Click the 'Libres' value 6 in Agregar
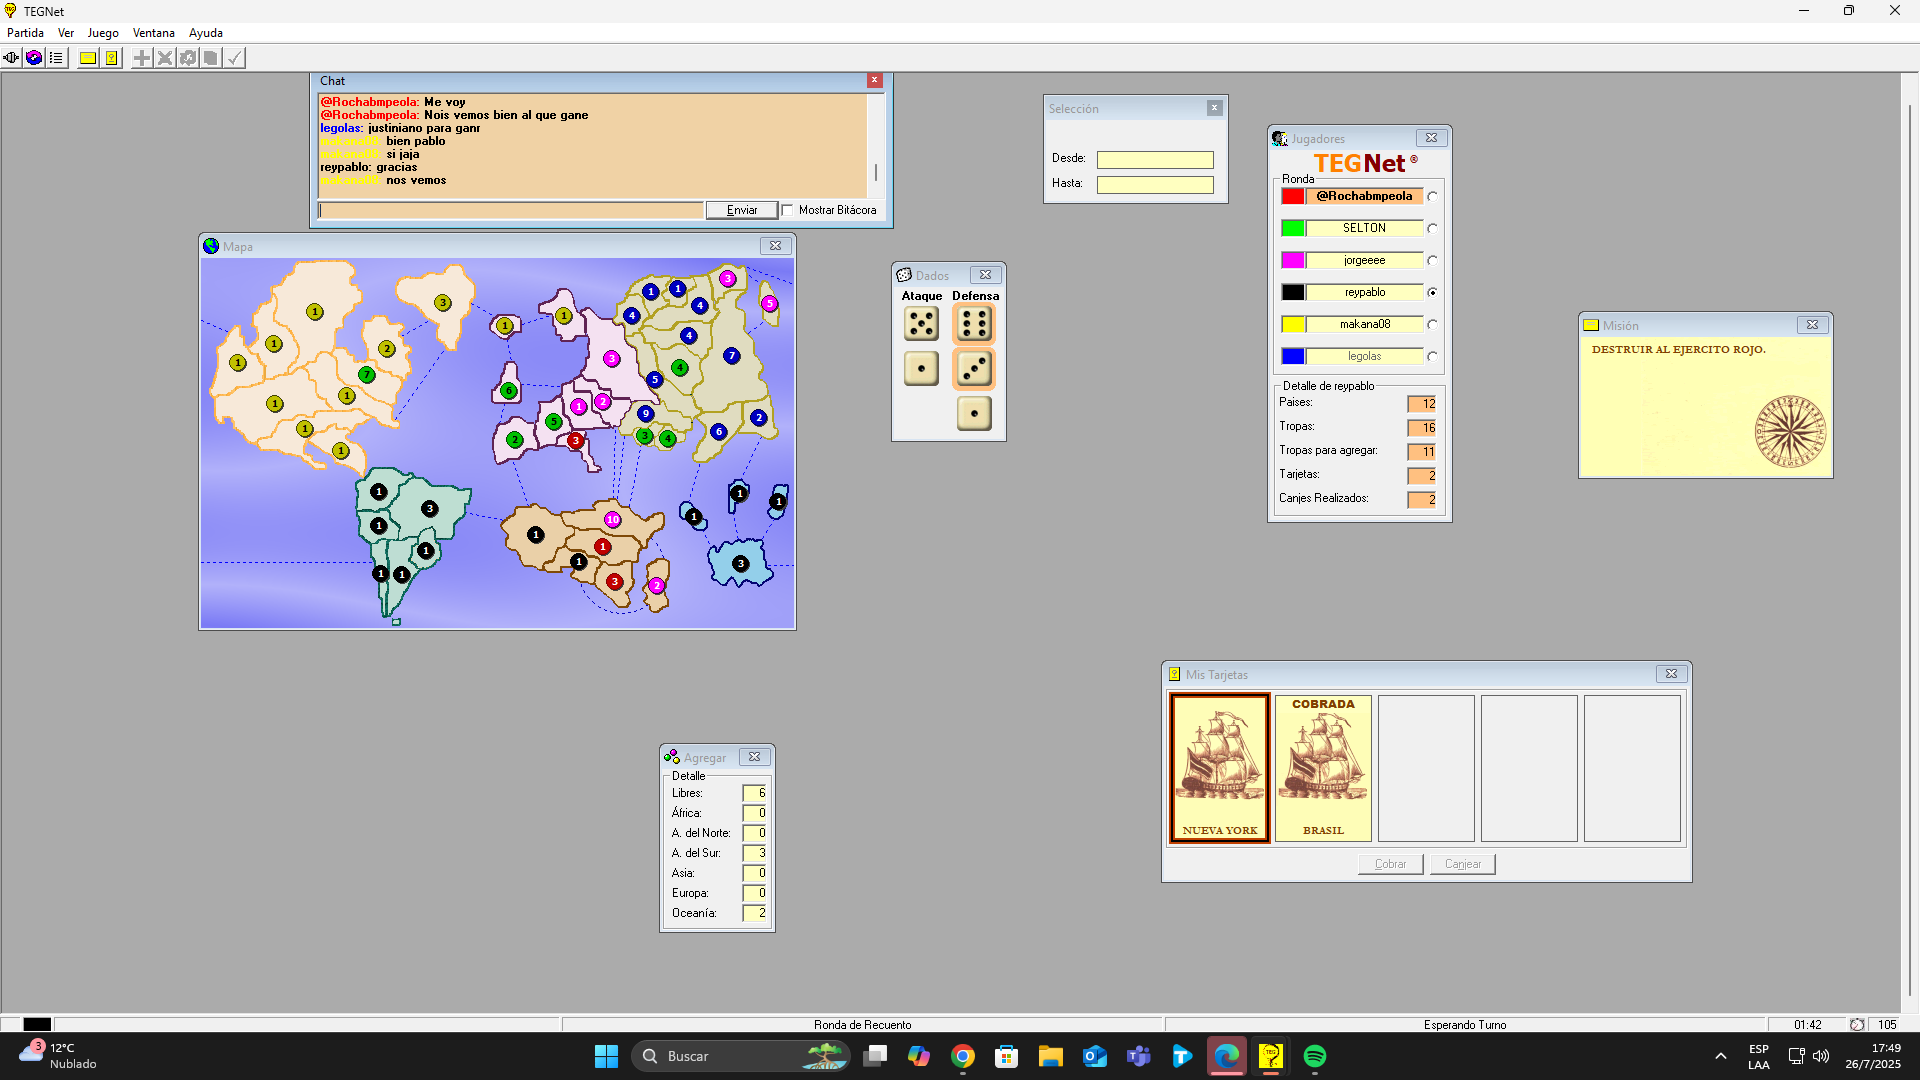Screen dimensions: 1920x1080 click(x=754, y=793)
